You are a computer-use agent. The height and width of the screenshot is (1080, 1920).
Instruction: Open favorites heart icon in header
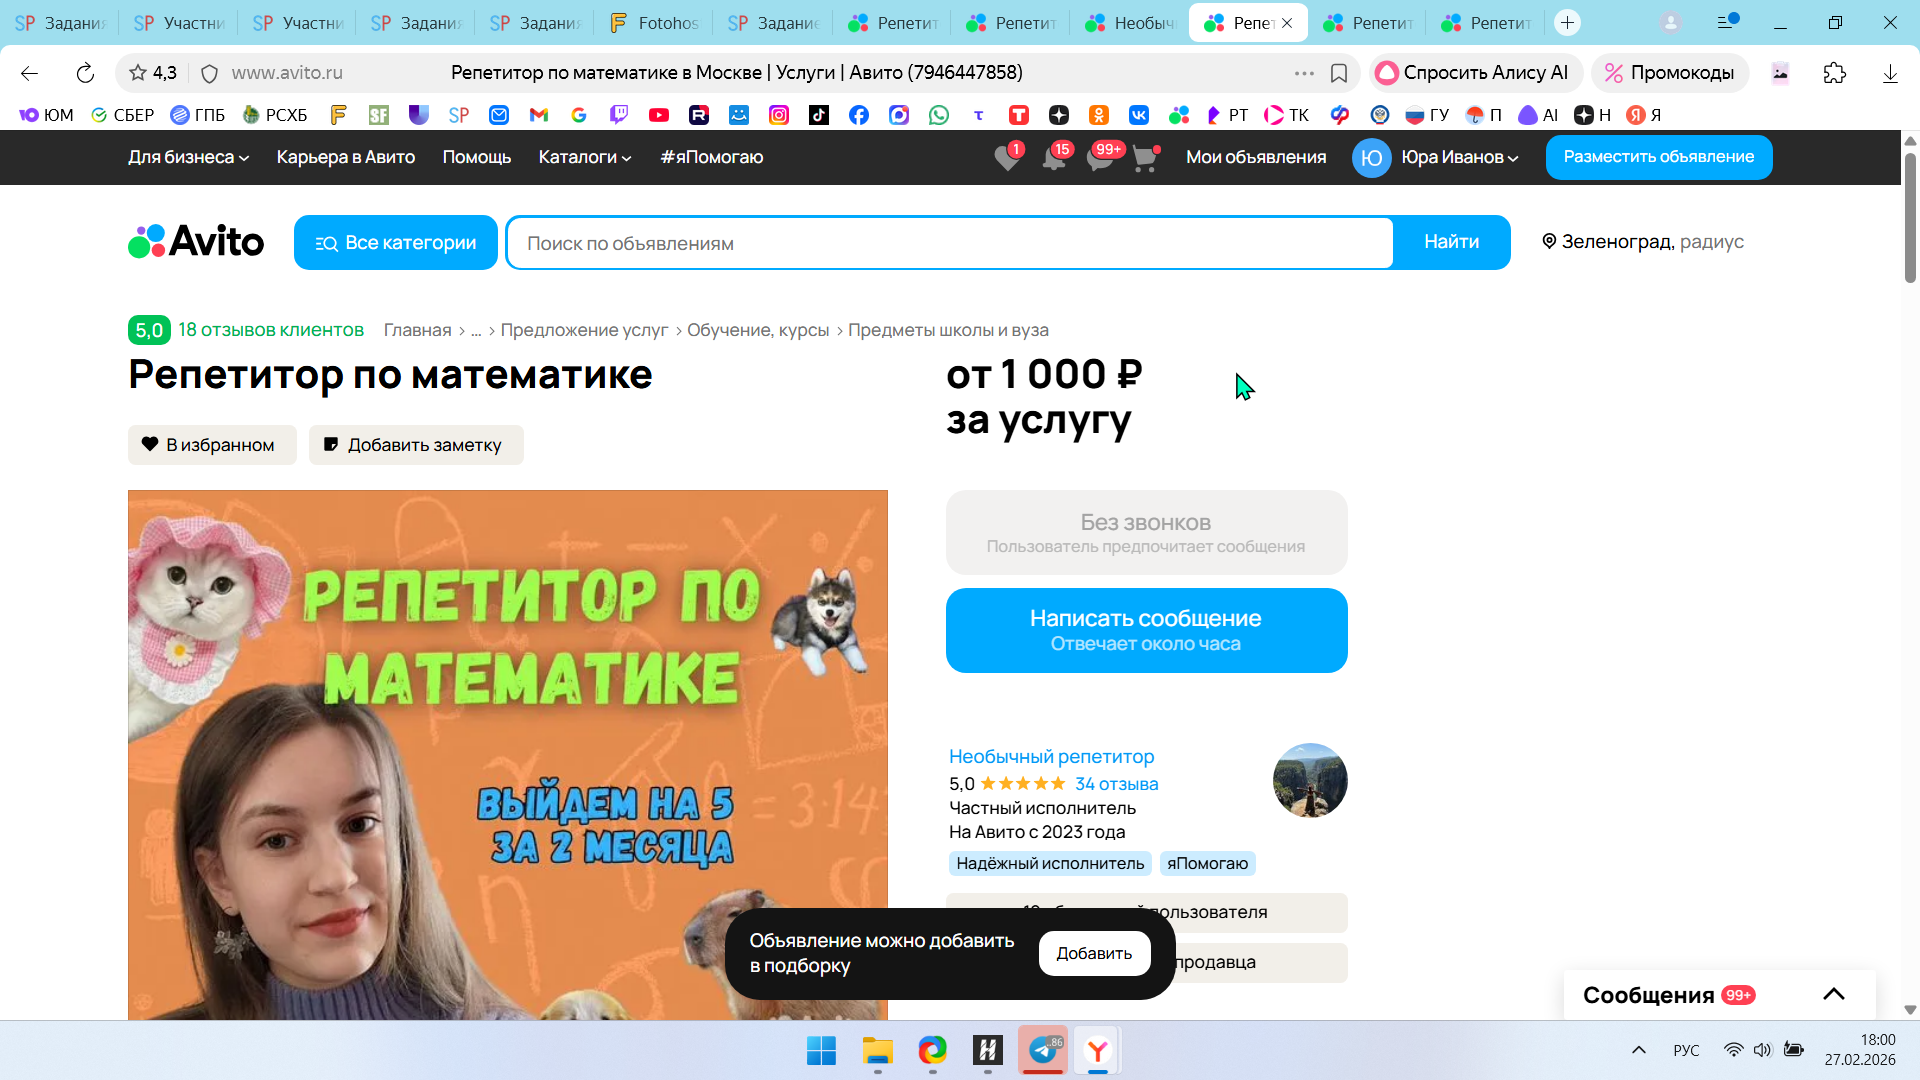[1007, 158]
